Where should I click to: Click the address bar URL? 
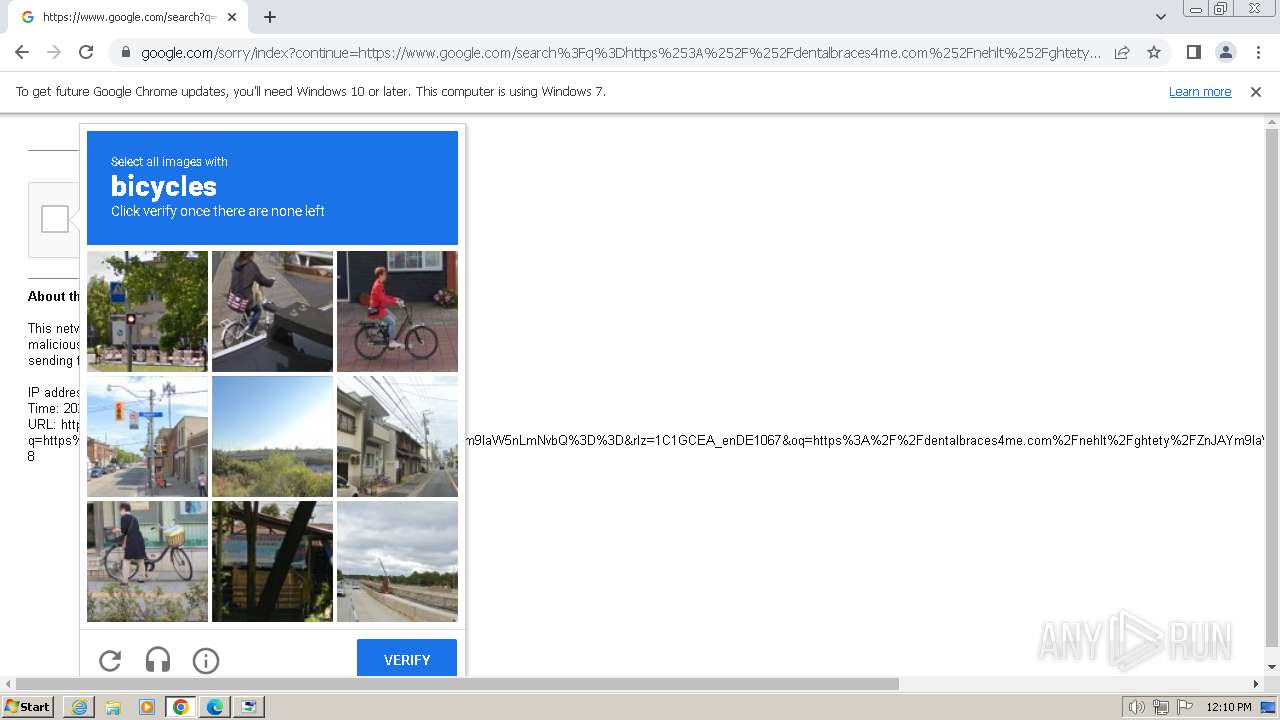pyautogui.click(x=620, y=52)
